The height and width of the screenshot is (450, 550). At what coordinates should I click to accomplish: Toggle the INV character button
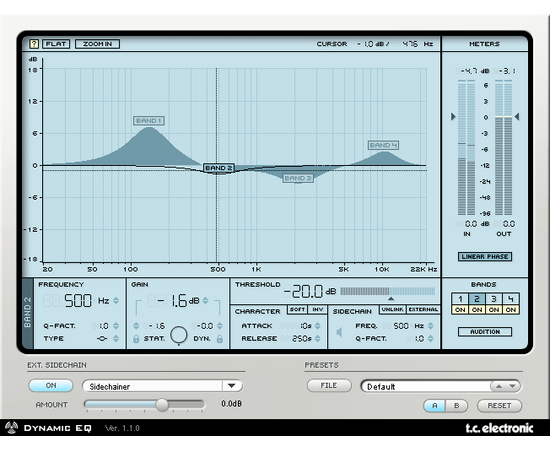tap(317, 309)
